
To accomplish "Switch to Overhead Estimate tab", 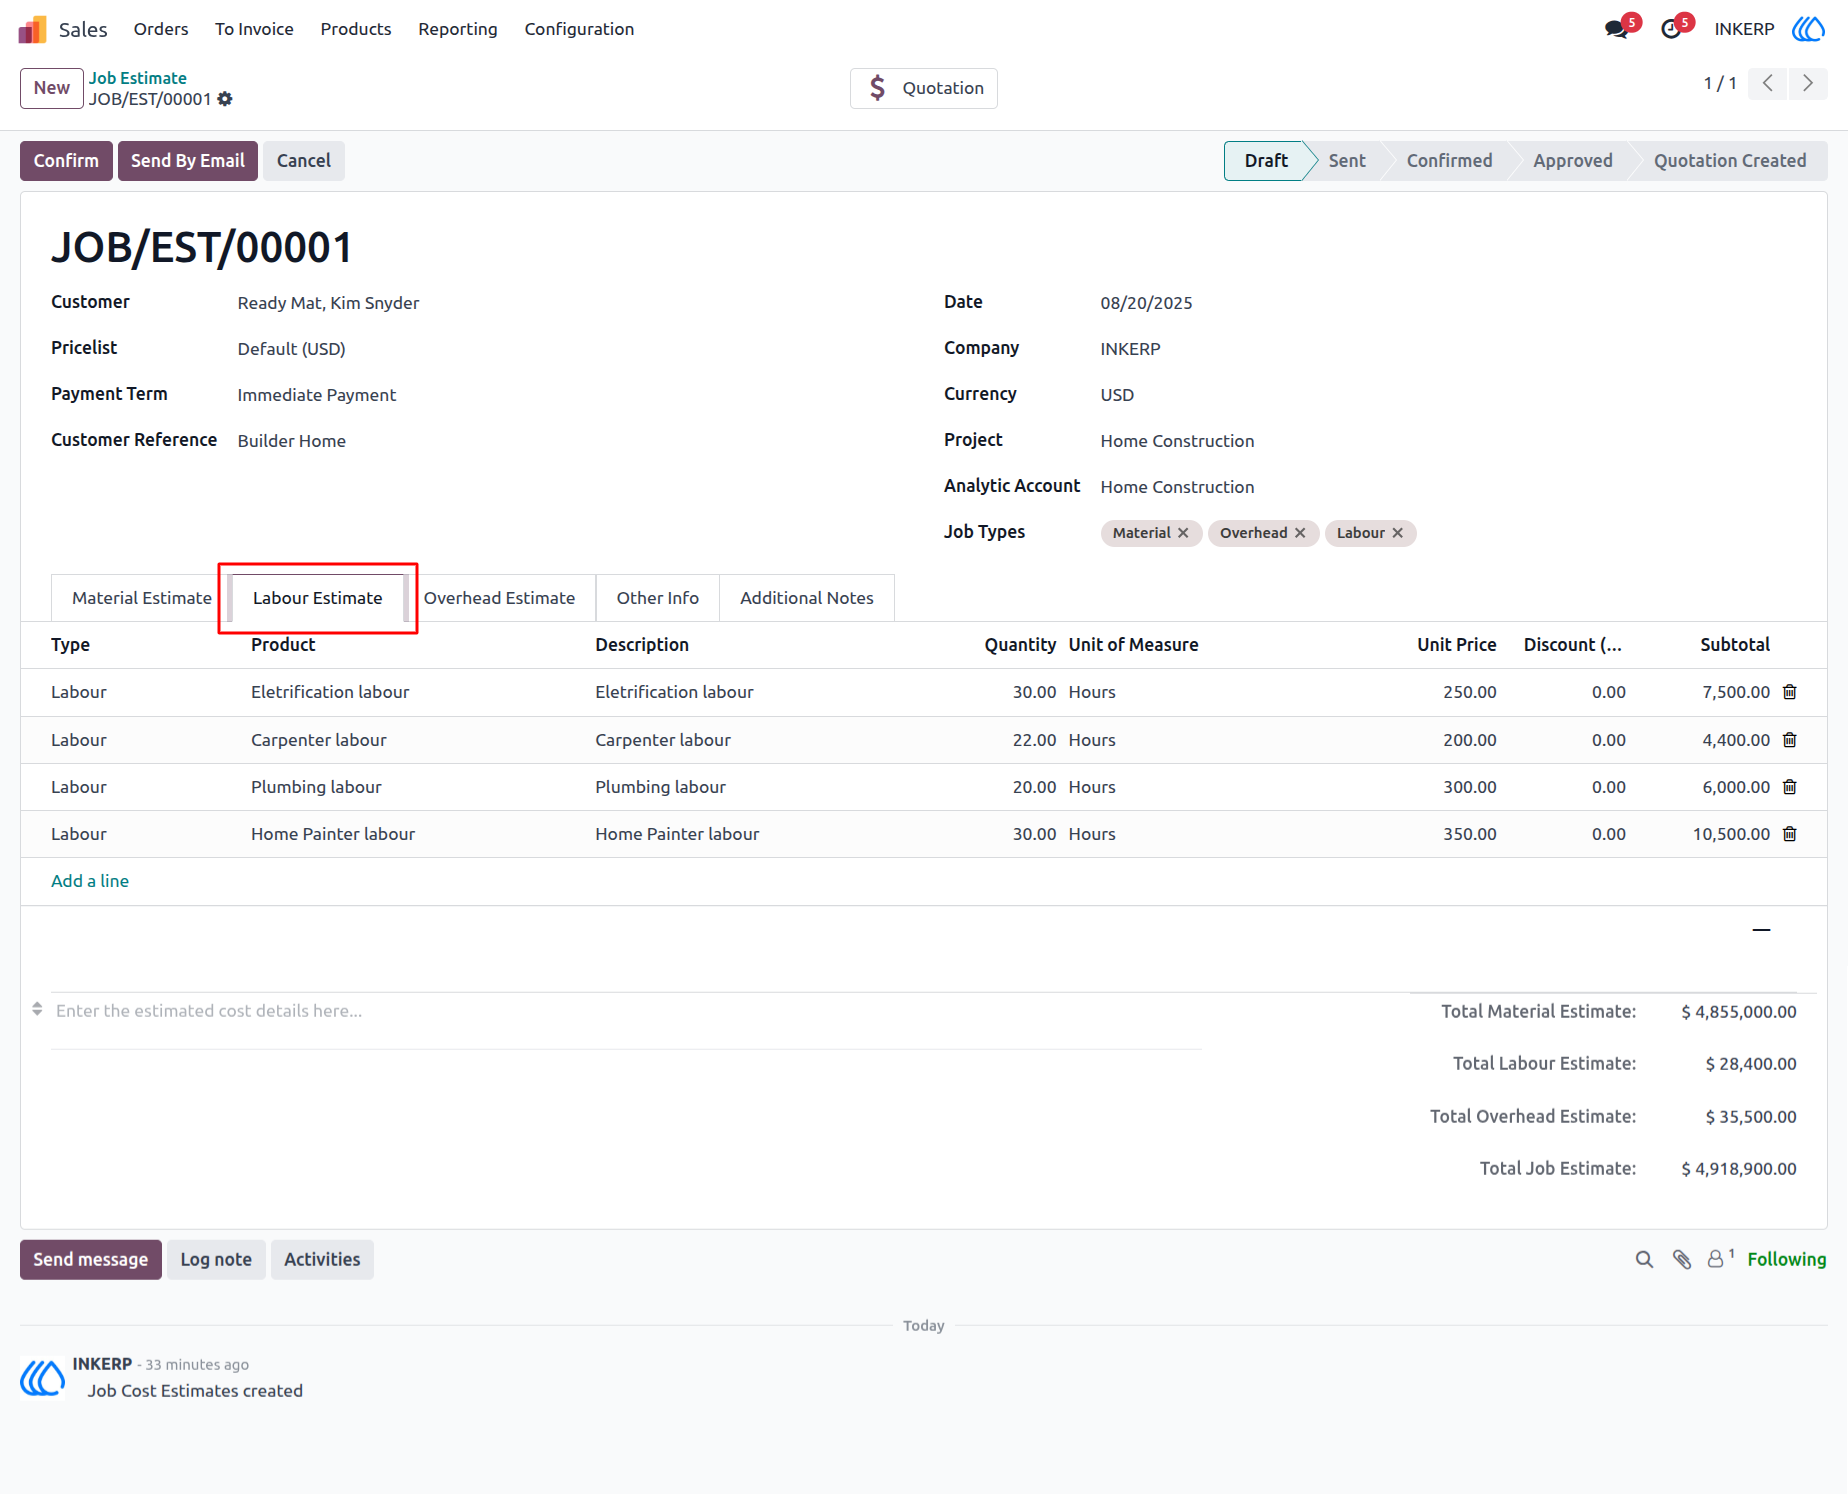I will [499, 598].
